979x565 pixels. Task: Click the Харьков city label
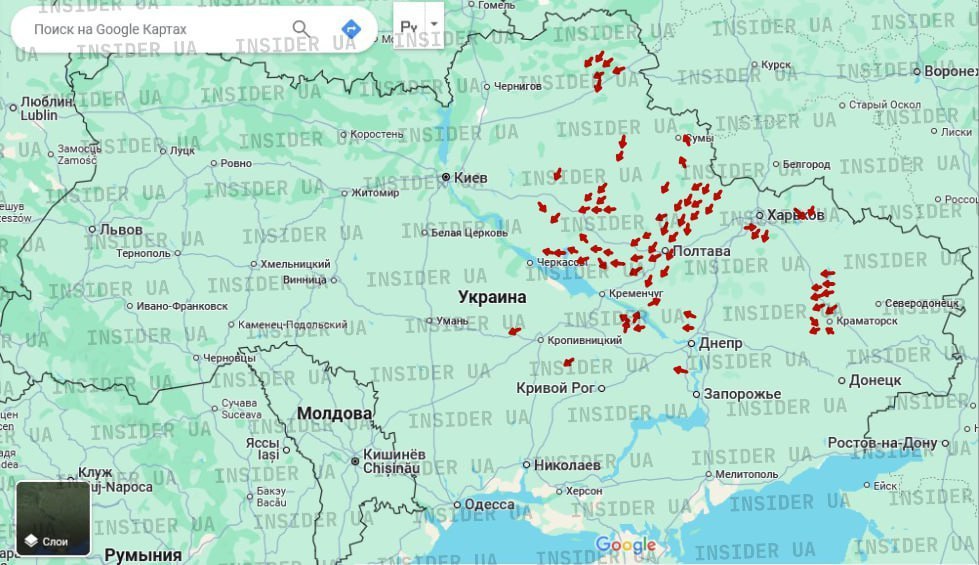[x=786, y=215]
